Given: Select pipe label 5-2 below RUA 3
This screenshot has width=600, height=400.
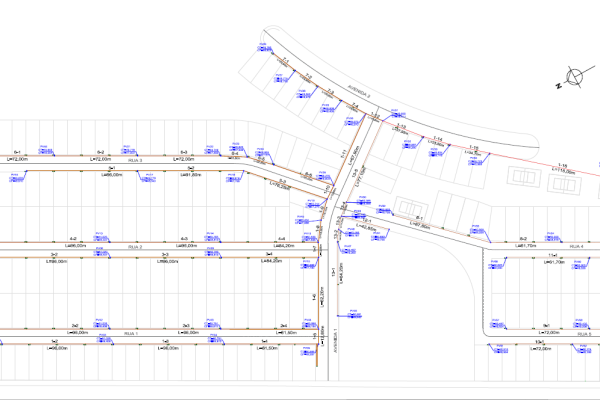Looking at the screenshot, I should pyautogui.click(x=191, y=168).
